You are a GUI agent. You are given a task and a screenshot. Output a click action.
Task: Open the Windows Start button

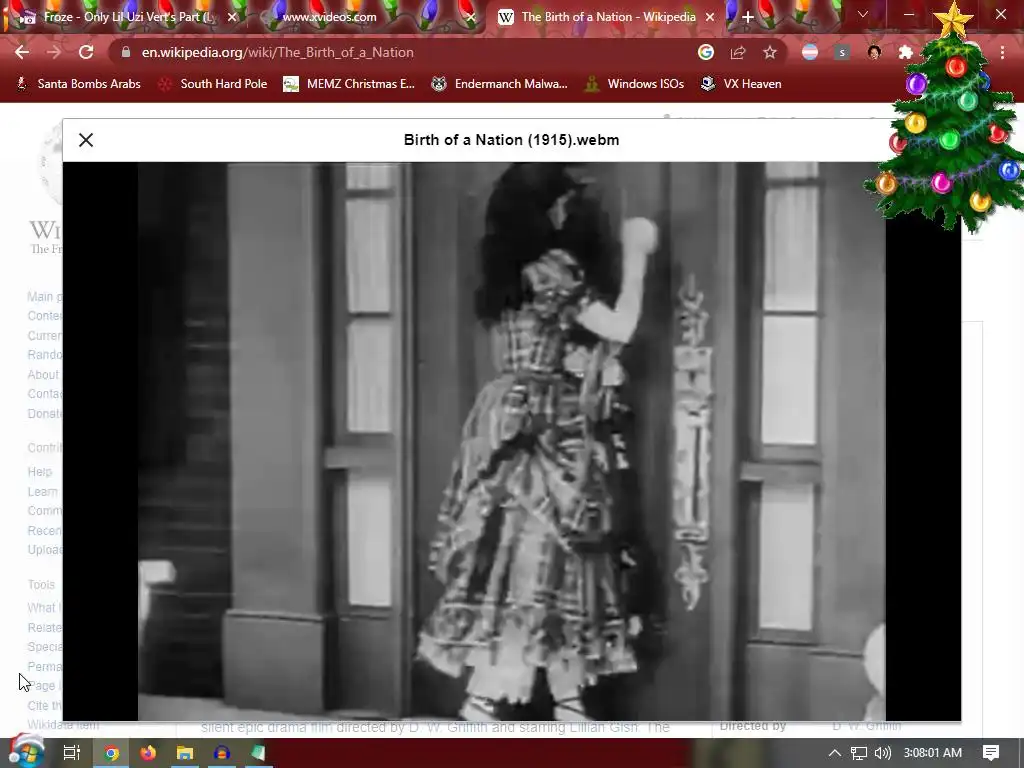(x=26, y=752)
